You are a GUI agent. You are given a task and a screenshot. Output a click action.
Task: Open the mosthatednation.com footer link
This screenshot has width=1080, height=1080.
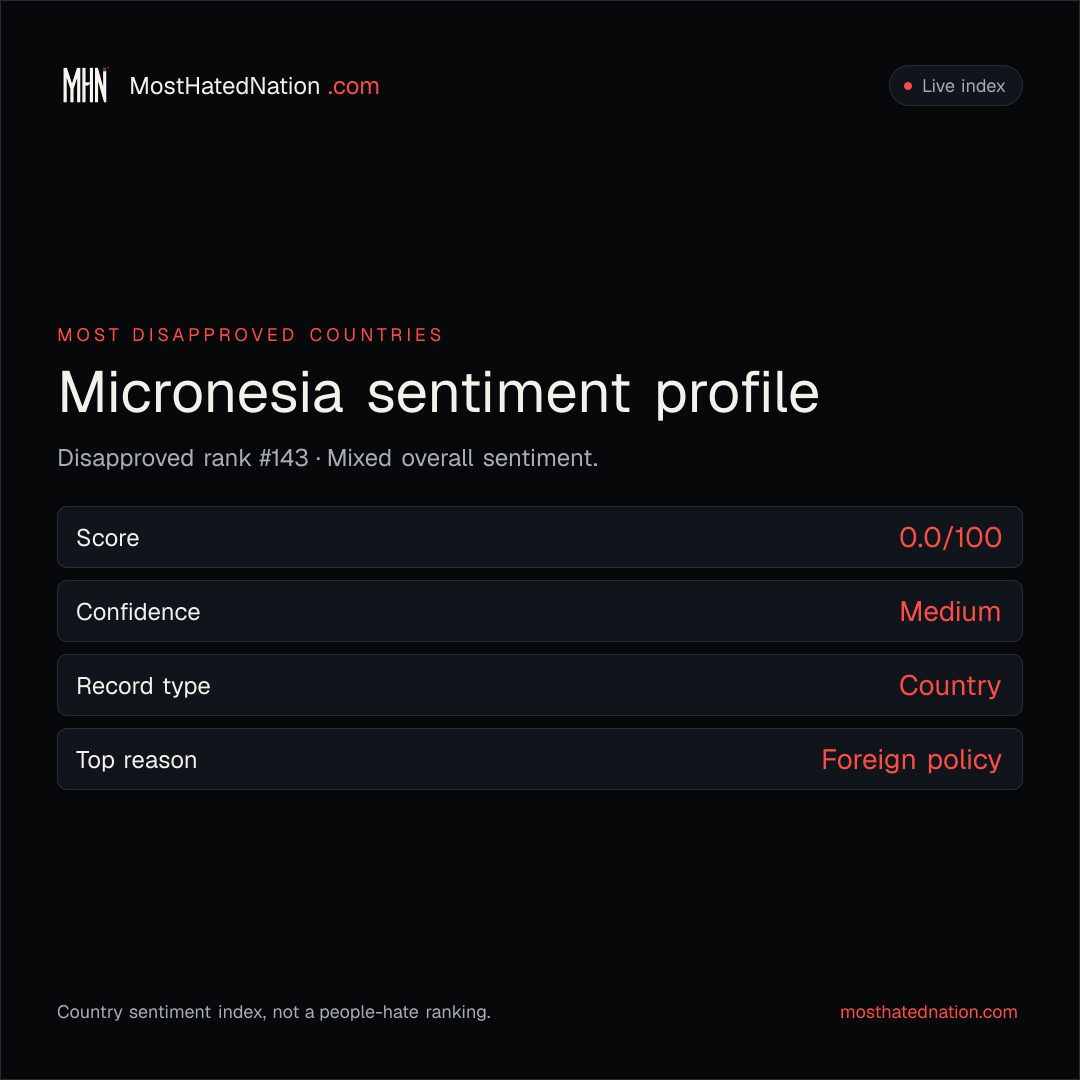pyautogui.click(x=928, y=1012)
